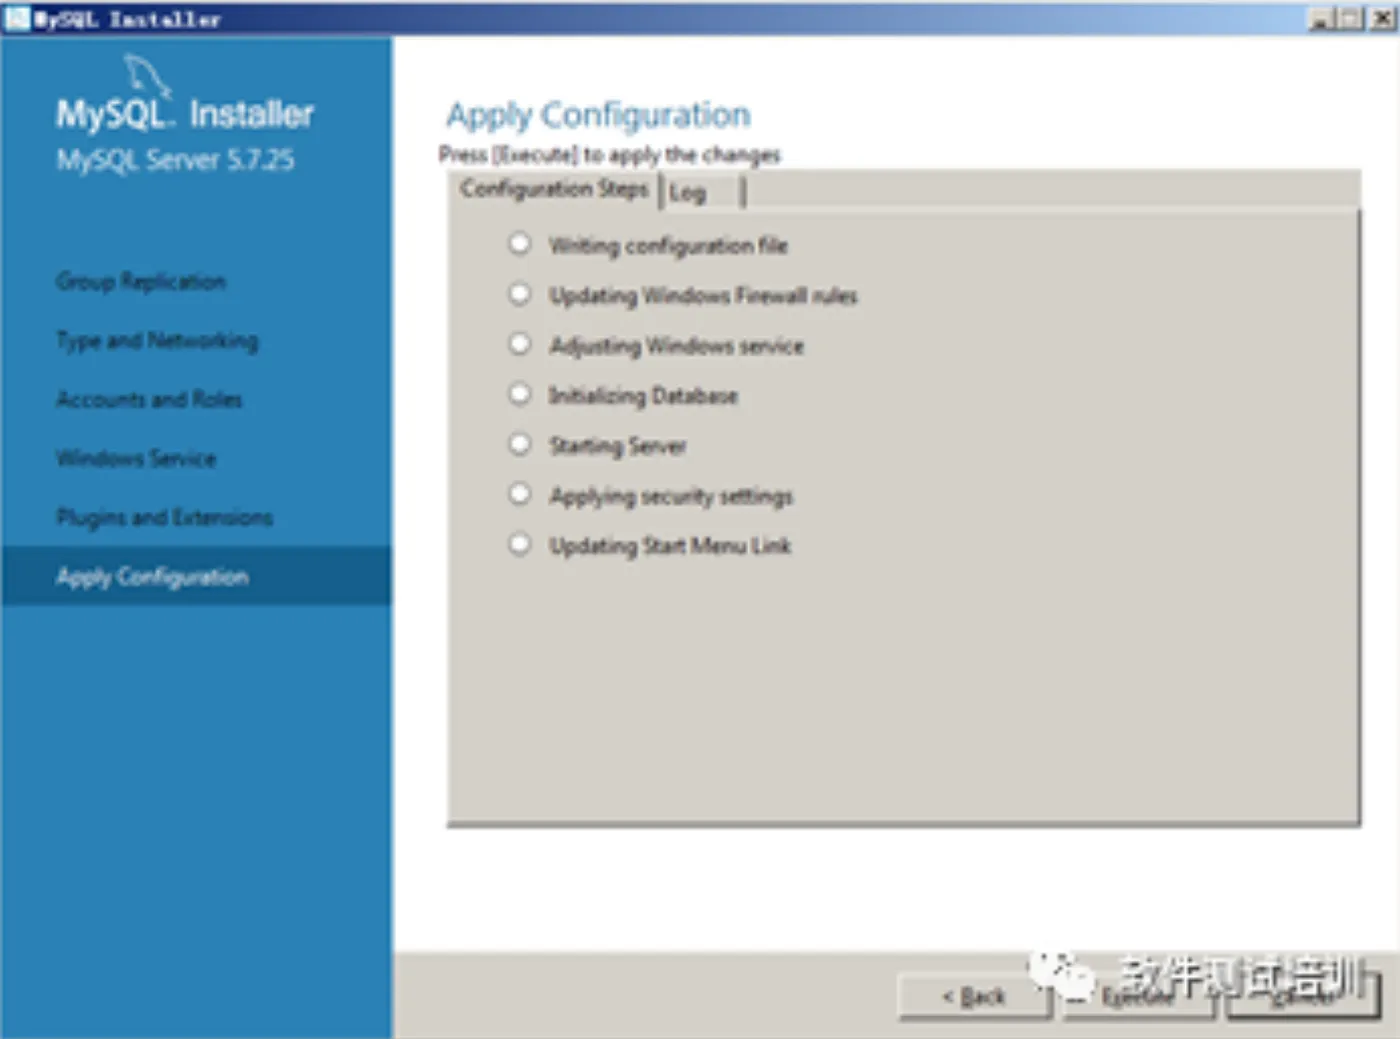1400x1039 pixels.
Task: Run the configuration with the Execute button
Action: [x=1138, y=996]
